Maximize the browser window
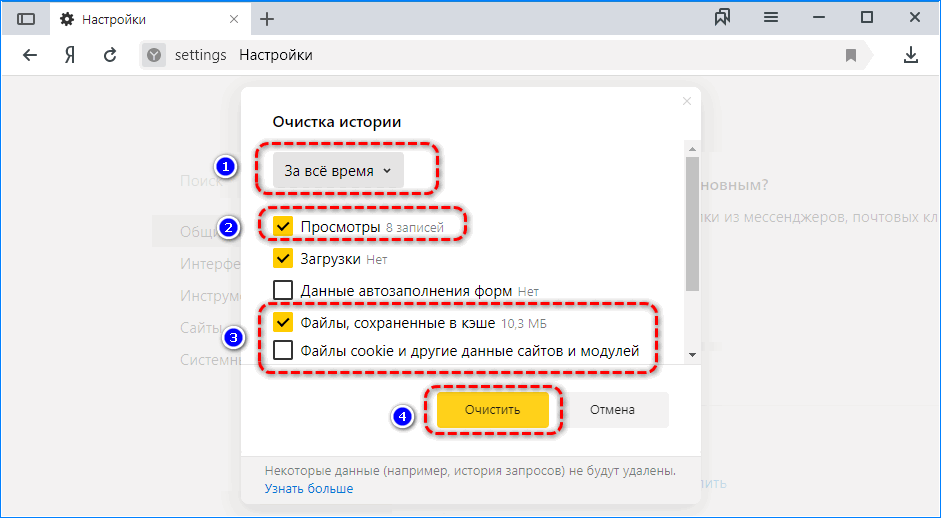 coord(867,18)
